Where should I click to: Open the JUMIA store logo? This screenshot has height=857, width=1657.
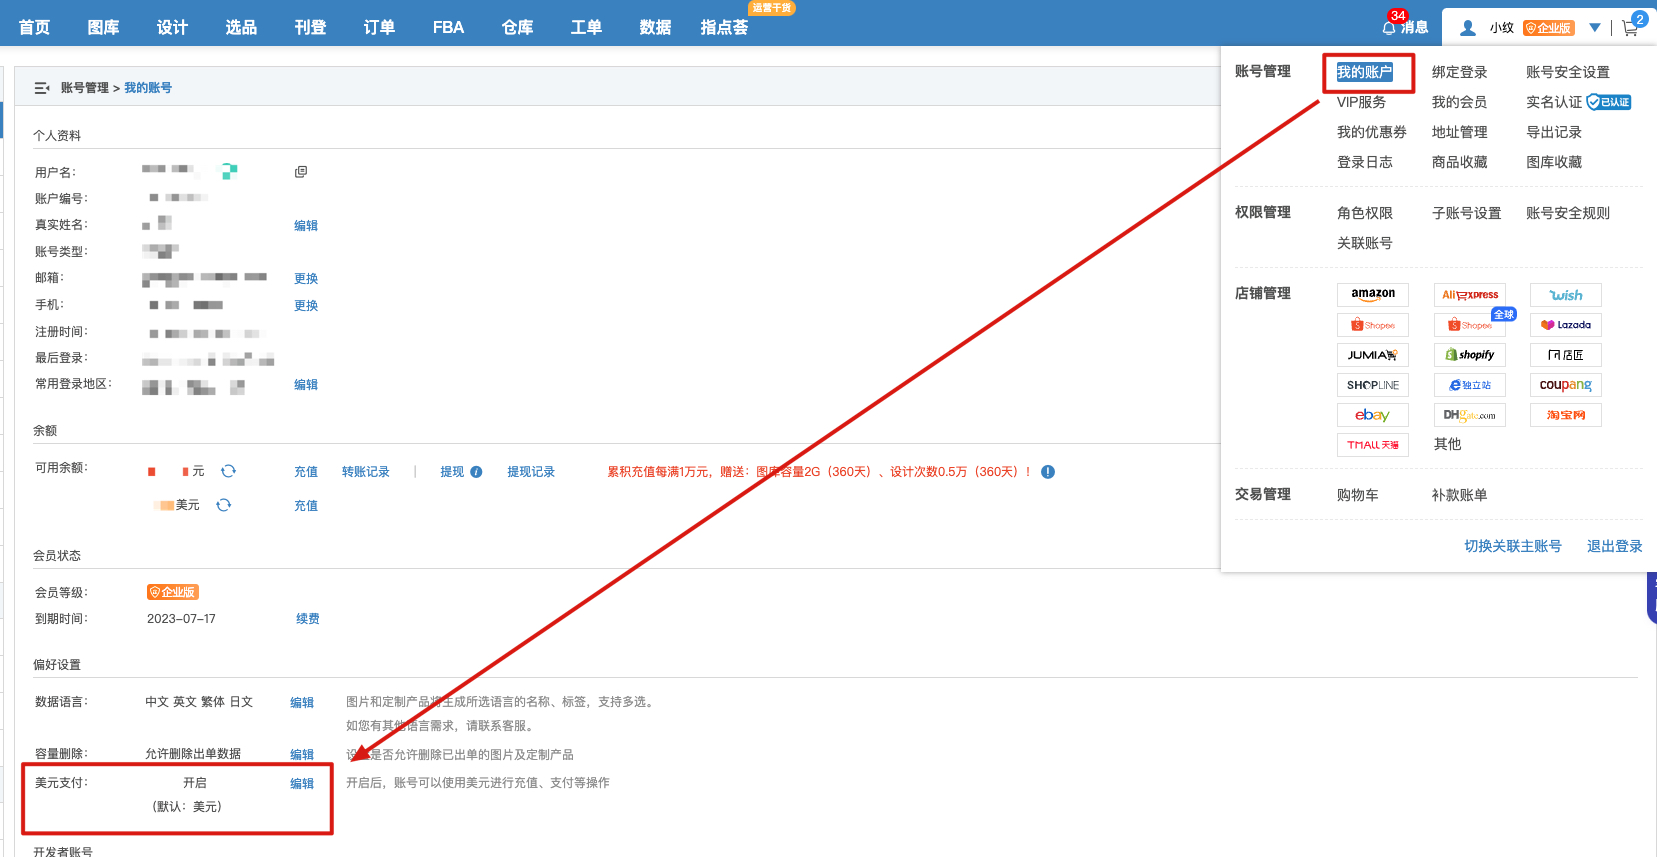pyautogui.click(x=1373, y=355)
